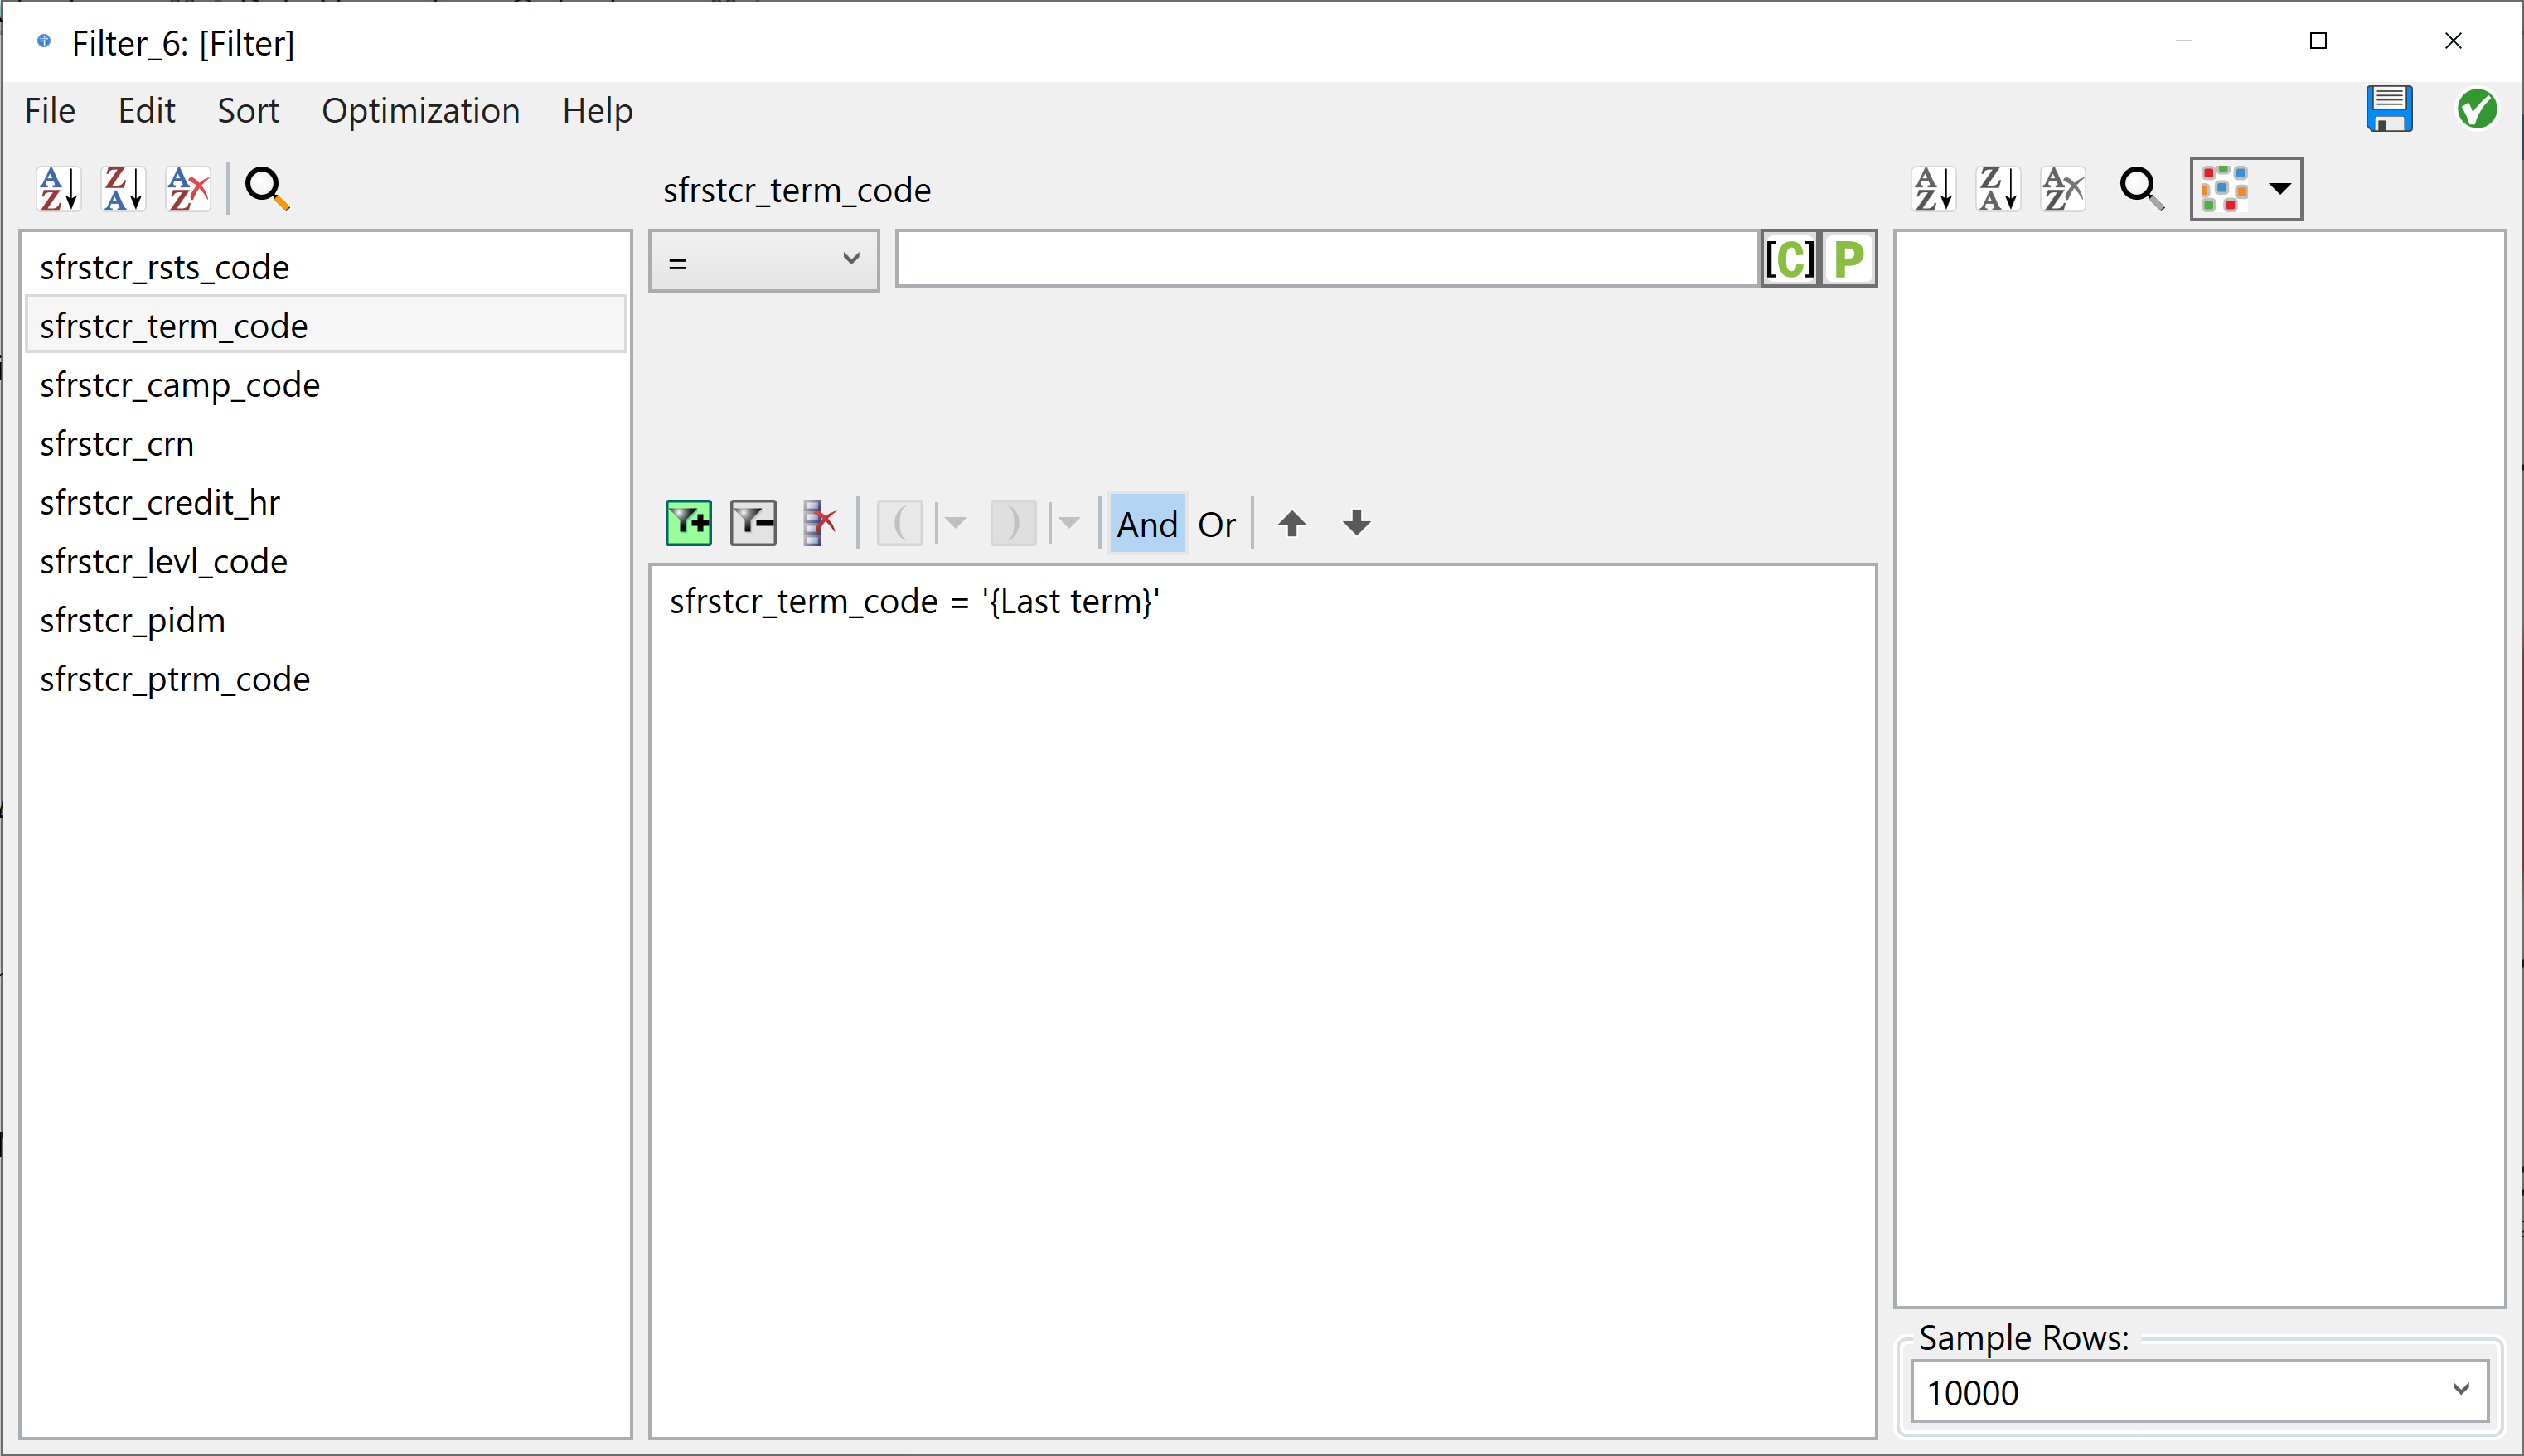Viewport: 2524px width, 1456px height.
Task: Select the sfrstcr_ptrm_code field
Action: pos(326,679)
